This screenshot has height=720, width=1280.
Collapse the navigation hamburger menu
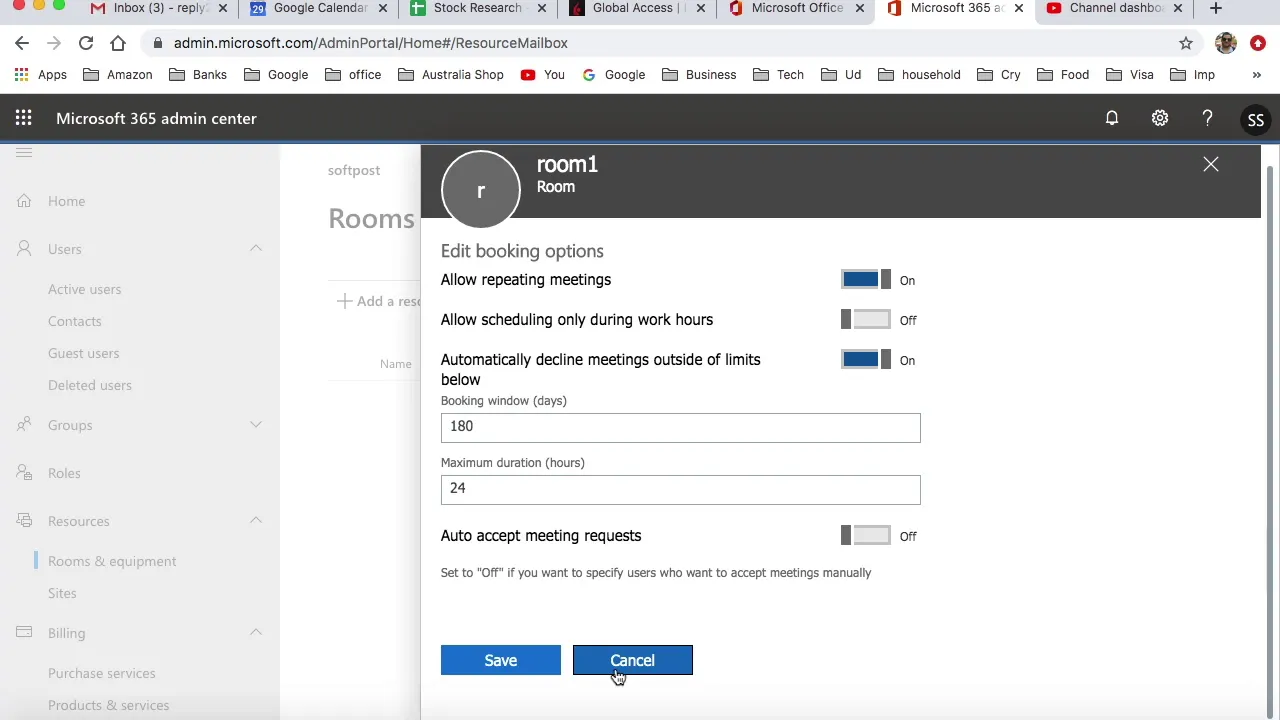[24, 152]
